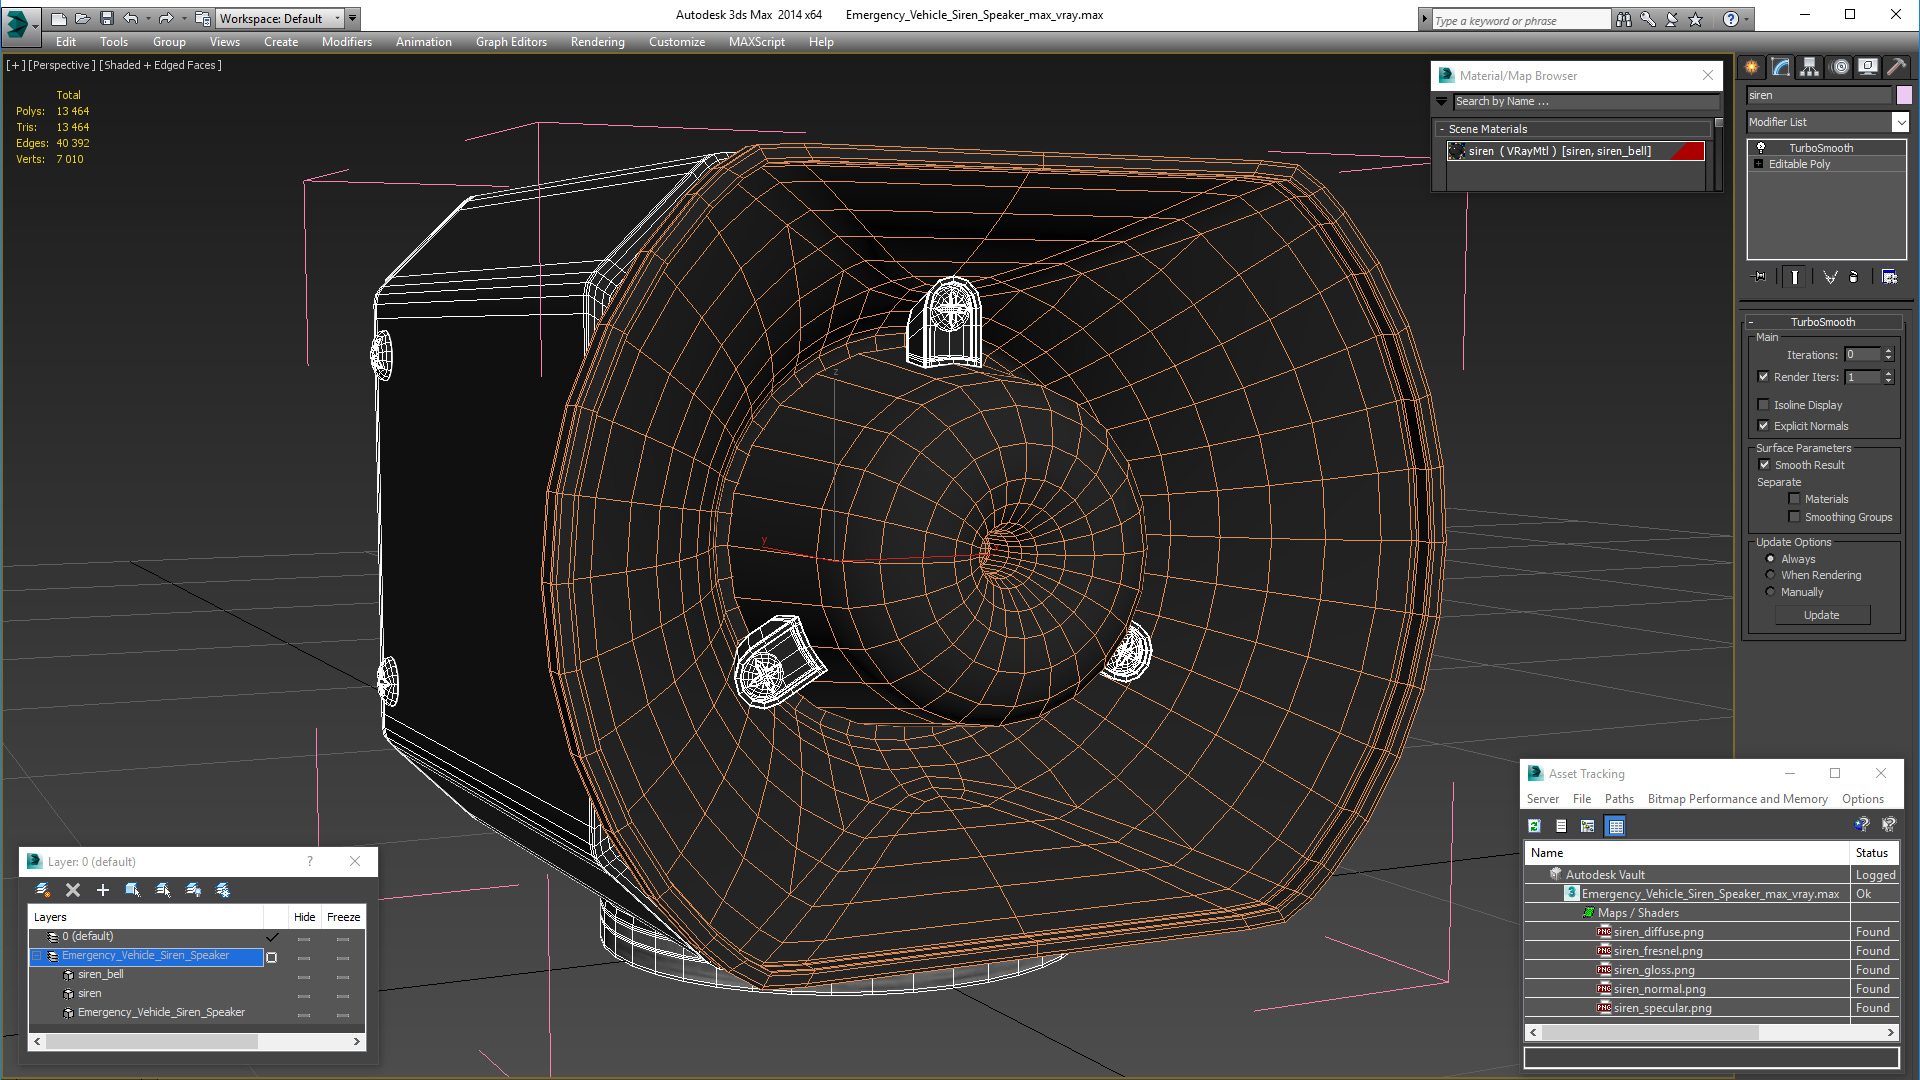Enable the Isoline Display checkbox

1763,405
